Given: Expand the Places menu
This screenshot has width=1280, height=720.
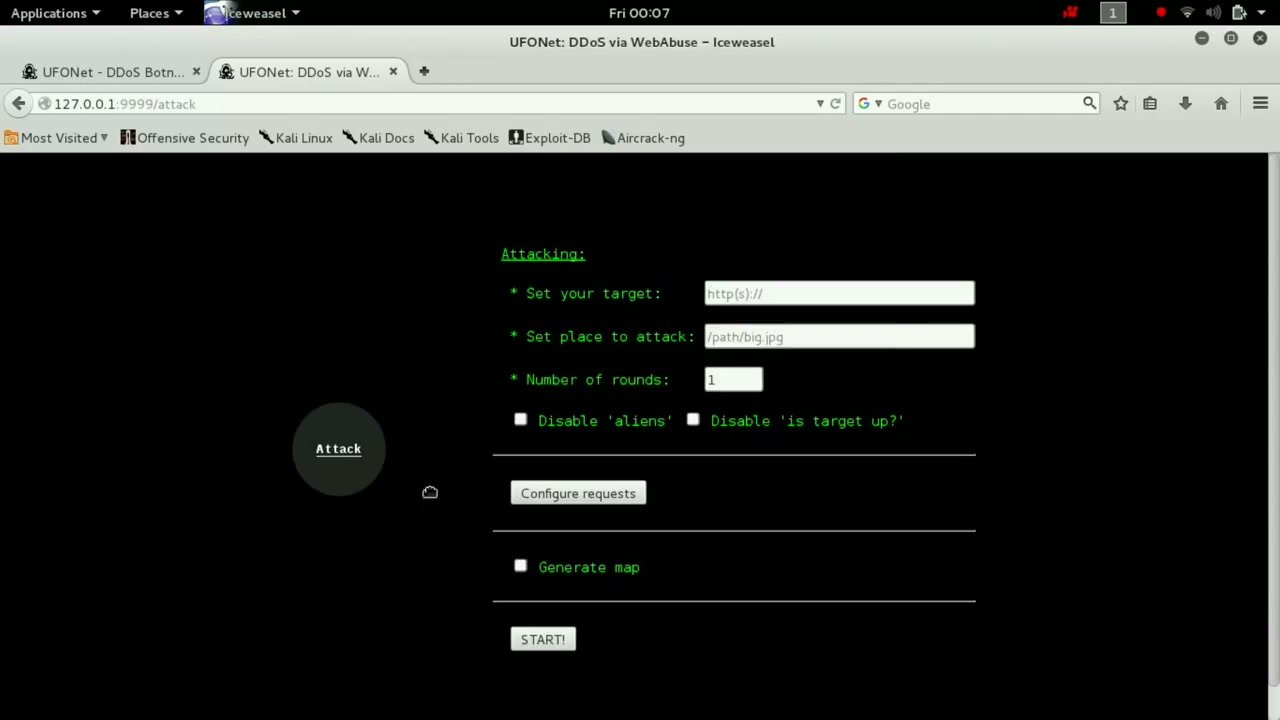Looking at the screenshot, I should [156, 13].
